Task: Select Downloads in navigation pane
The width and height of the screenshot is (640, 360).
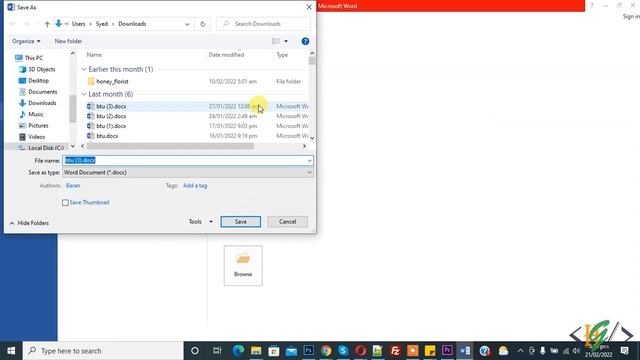Action: click(x=38, y=103)
